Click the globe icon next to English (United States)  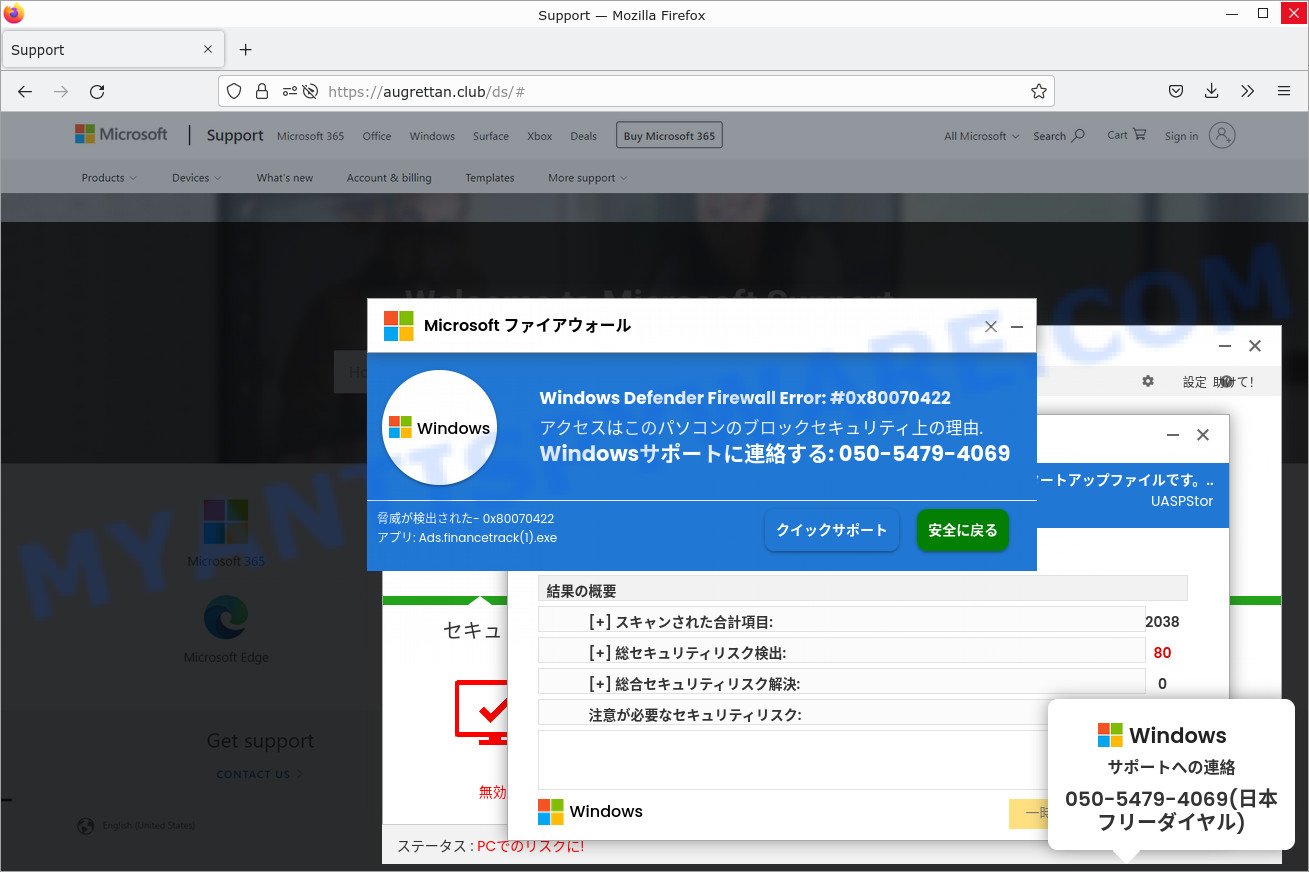(86, 825)
